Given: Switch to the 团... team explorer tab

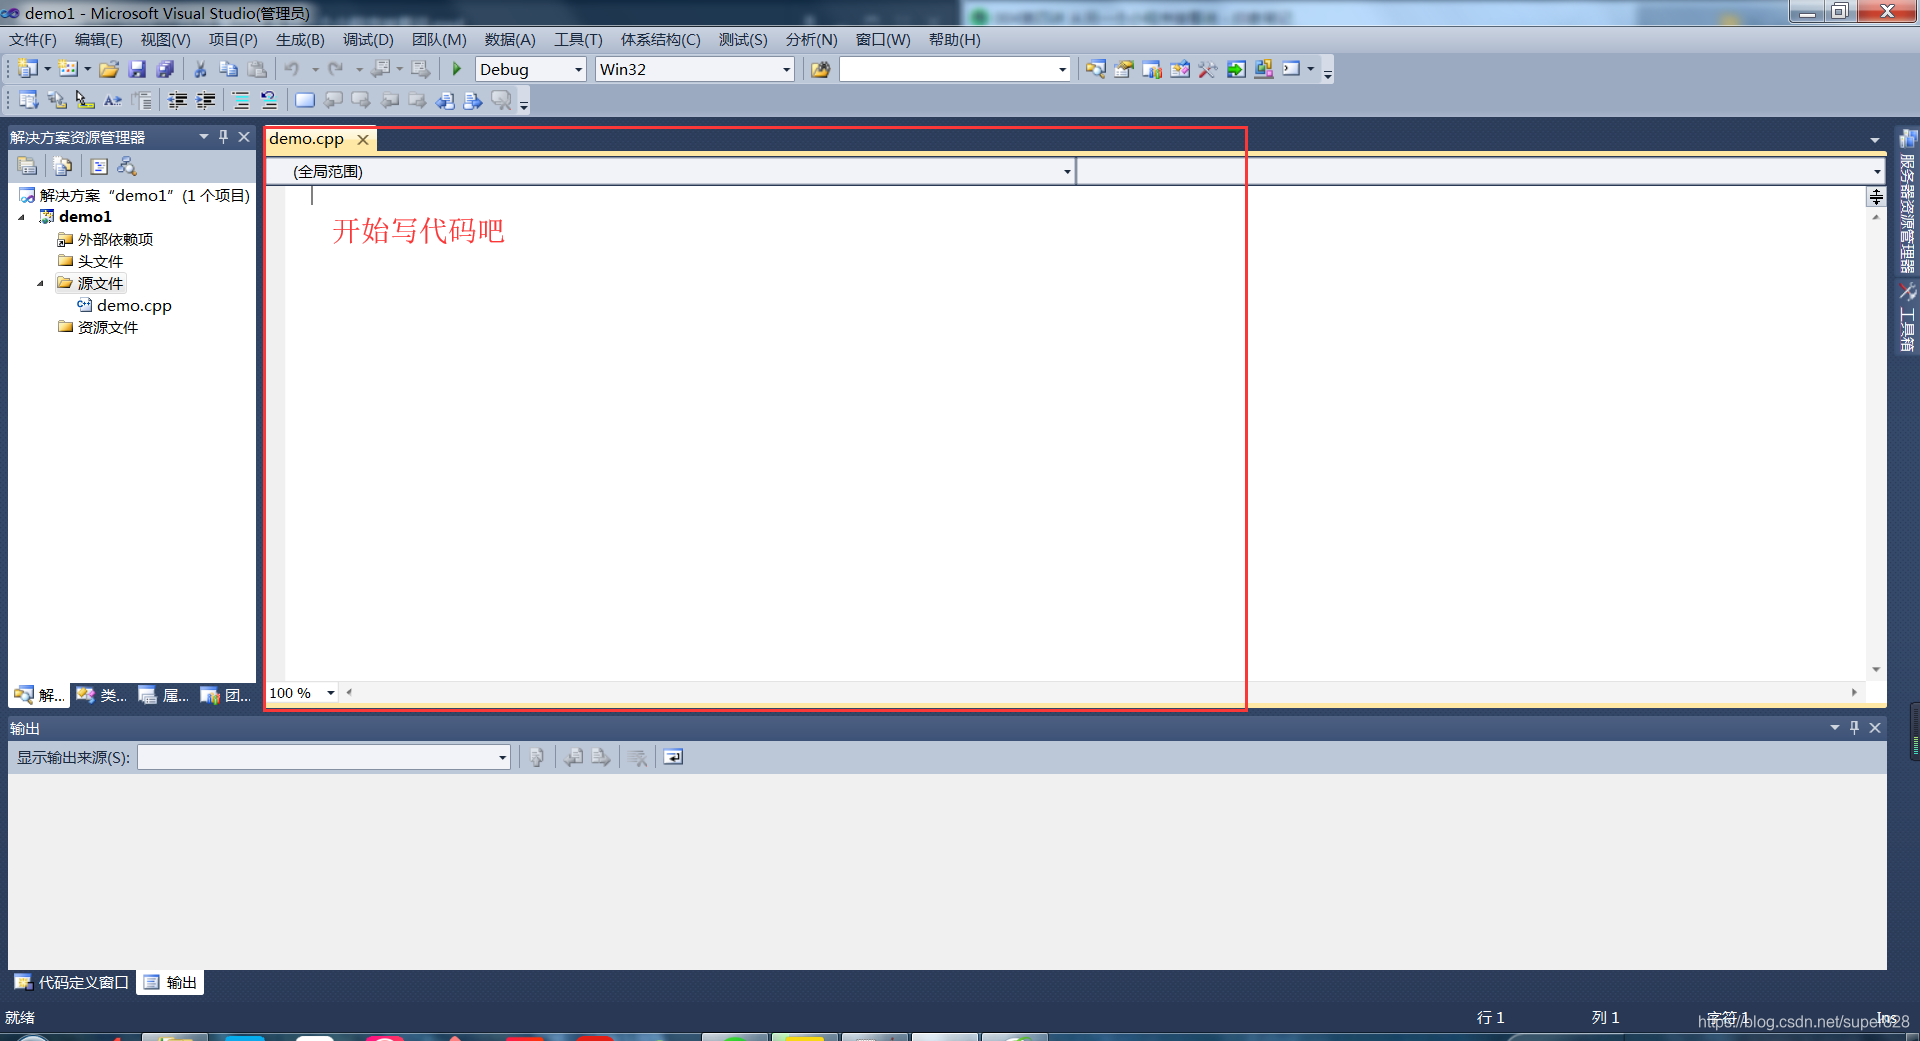Looking at the screenshot, I should pos(226,695).
